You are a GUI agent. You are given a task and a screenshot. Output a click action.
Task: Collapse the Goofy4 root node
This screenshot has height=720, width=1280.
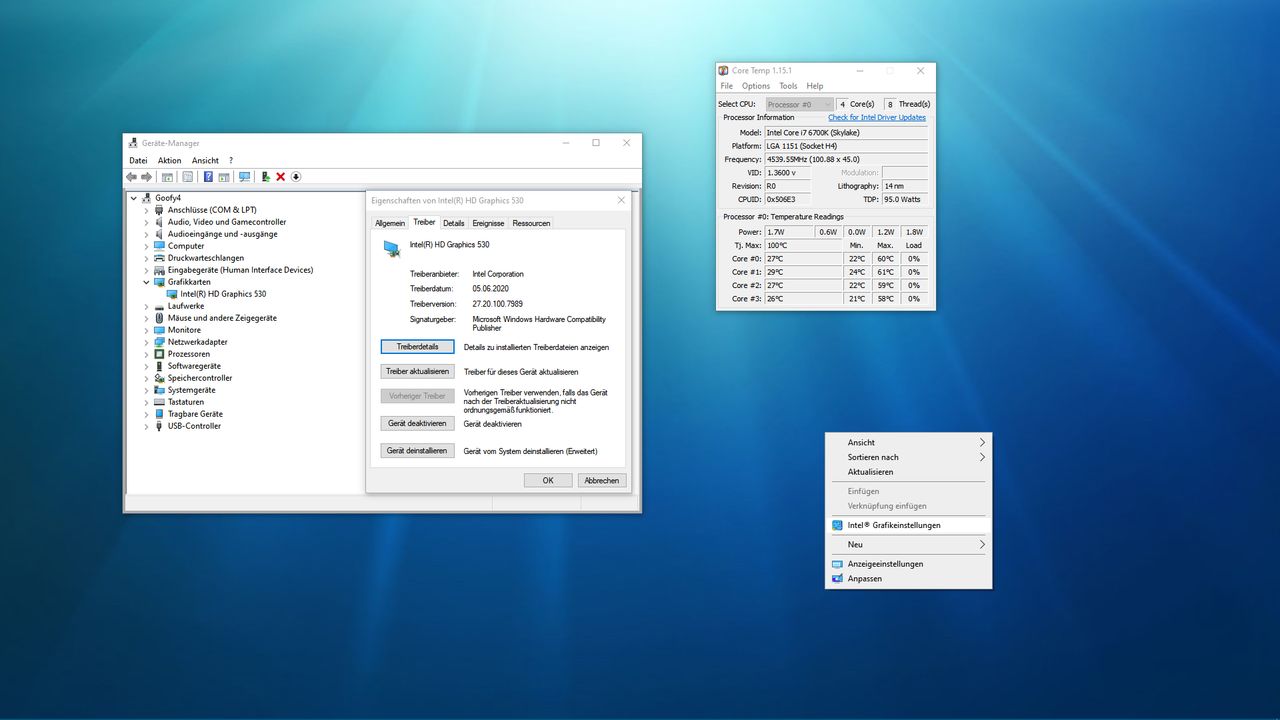point(134,198)
